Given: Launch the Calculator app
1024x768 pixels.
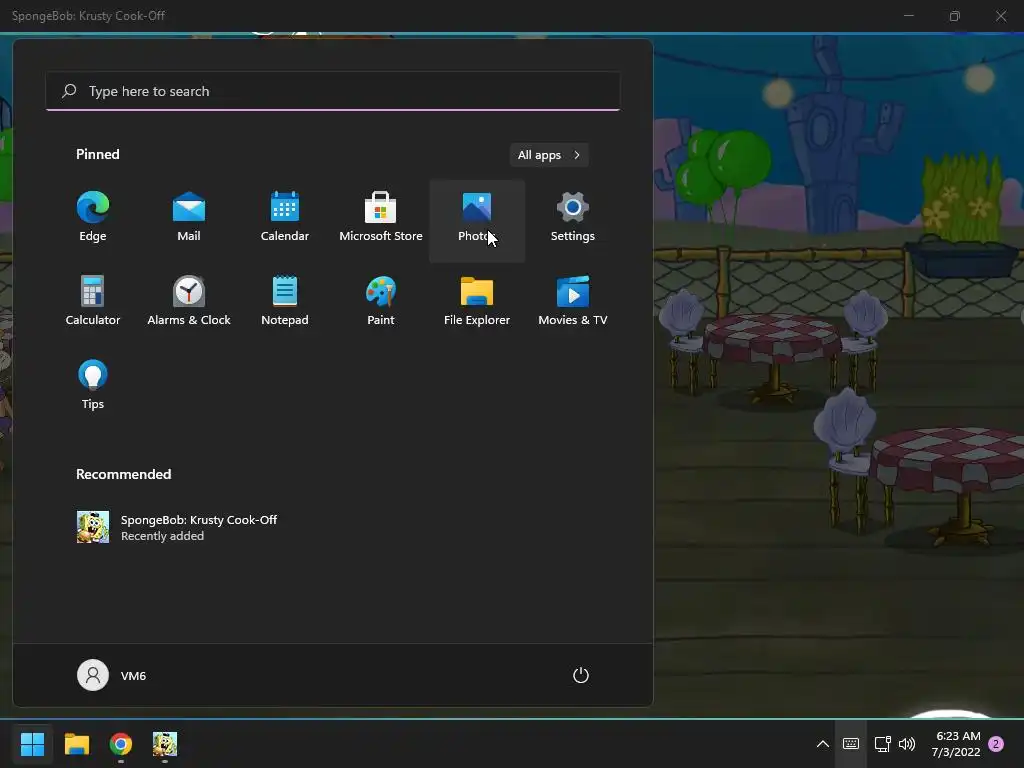Looking at the screenshot, I should pyautogui.click(x=93, y=302).
